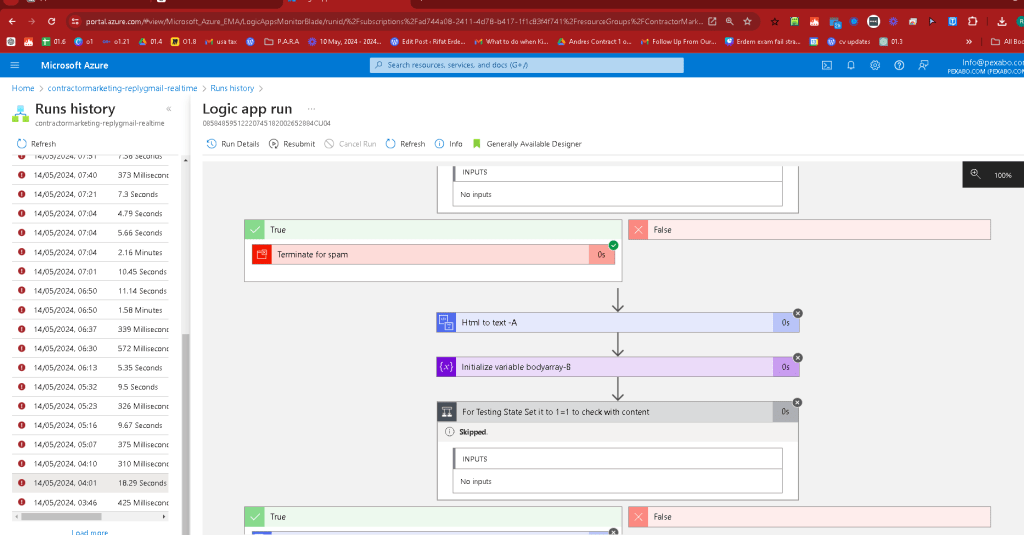Screen dimensions: 1024x535
Task: Click the Terminate for spam red icon
Action: (x=262, y=255)
